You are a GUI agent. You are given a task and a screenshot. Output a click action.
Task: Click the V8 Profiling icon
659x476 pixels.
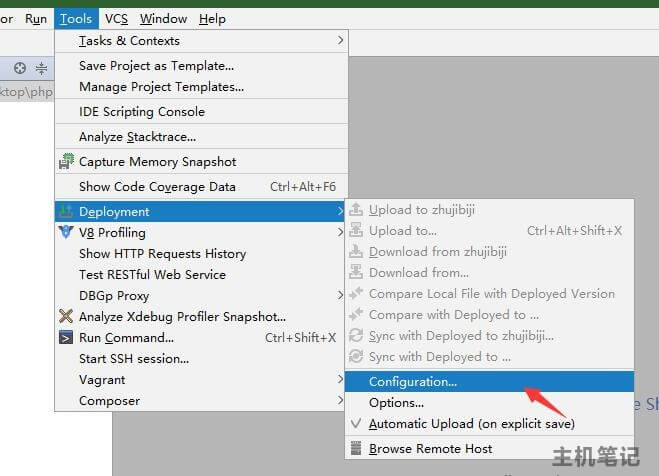[x=67, y=232]
